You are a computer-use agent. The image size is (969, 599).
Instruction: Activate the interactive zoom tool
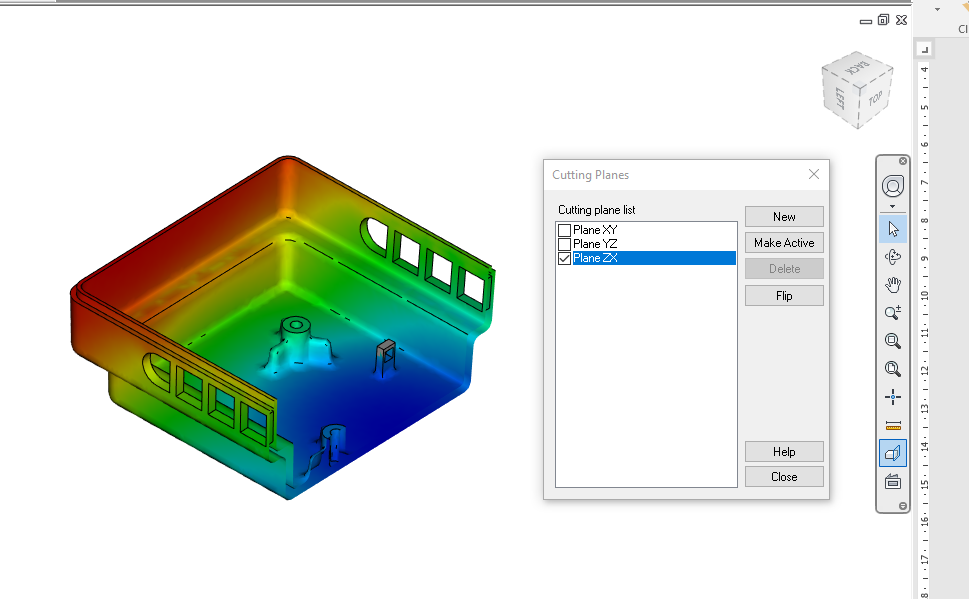(893, 312)
